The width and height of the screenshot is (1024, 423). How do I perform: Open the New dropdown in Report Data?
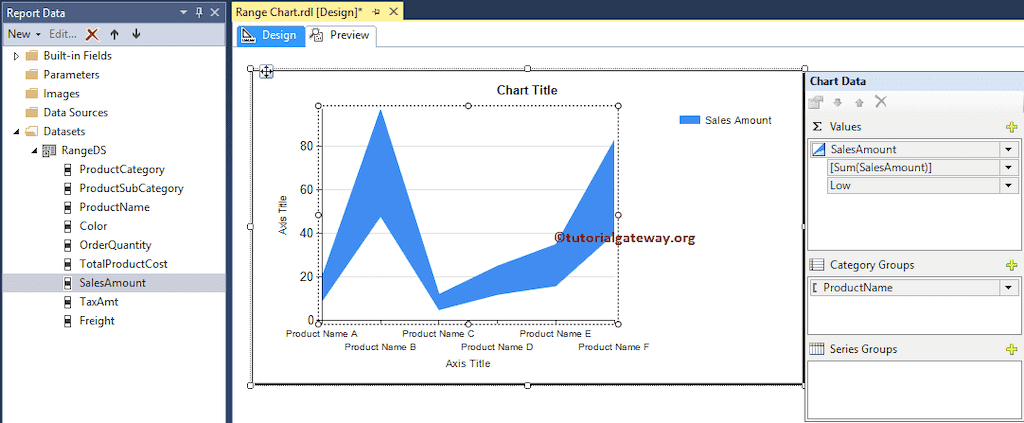pos(24,34)
